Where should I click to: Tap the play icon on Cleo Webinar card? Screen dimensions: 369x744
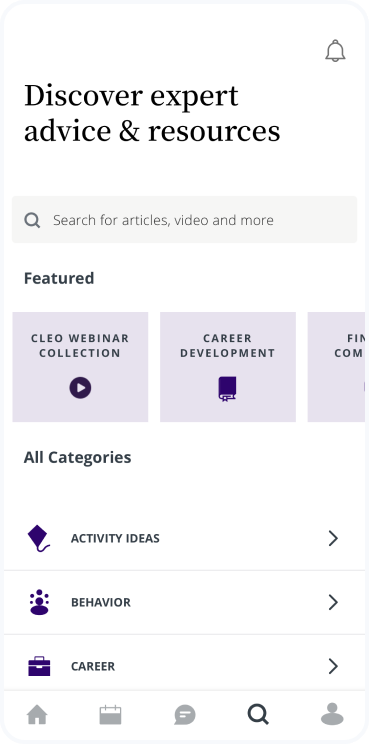[x=80, y=388]
